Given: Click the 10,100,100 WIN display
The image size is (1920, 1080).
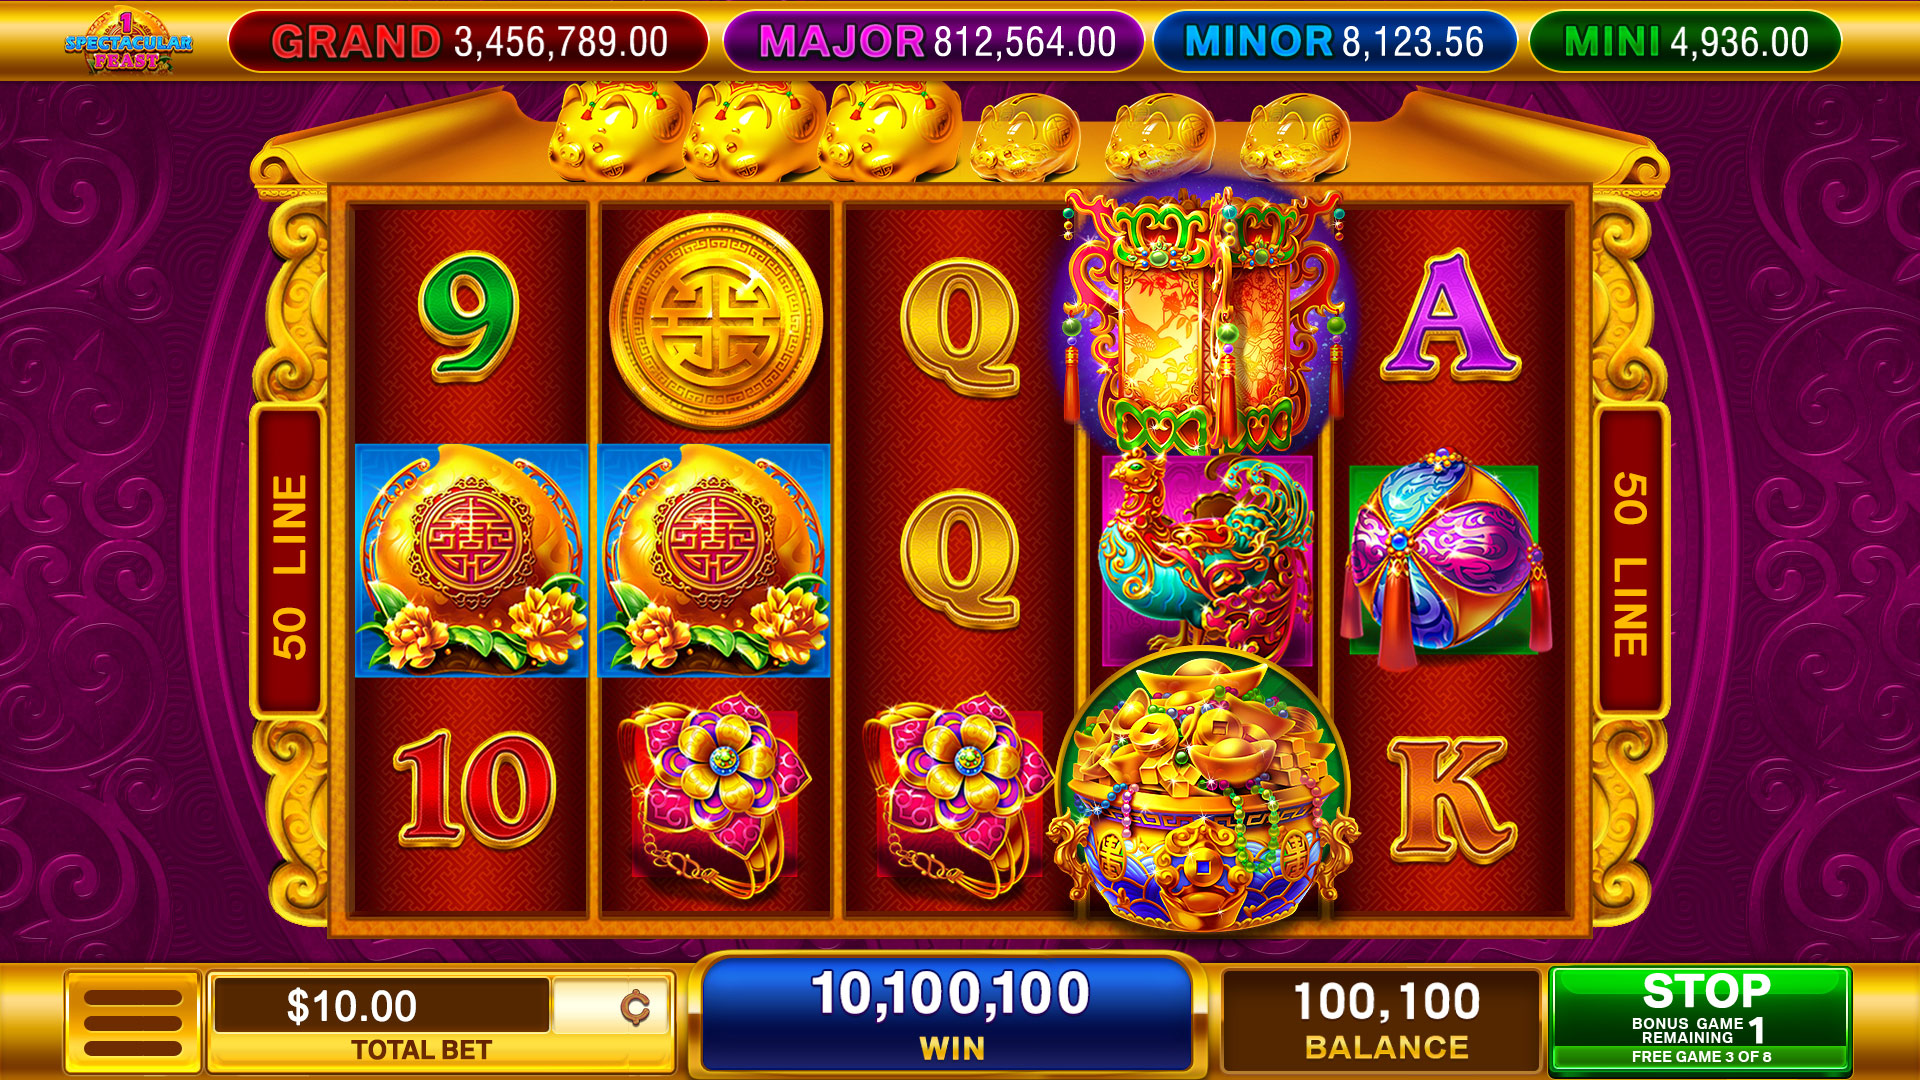Looking at the screenshot, I should pos(950,1013).
